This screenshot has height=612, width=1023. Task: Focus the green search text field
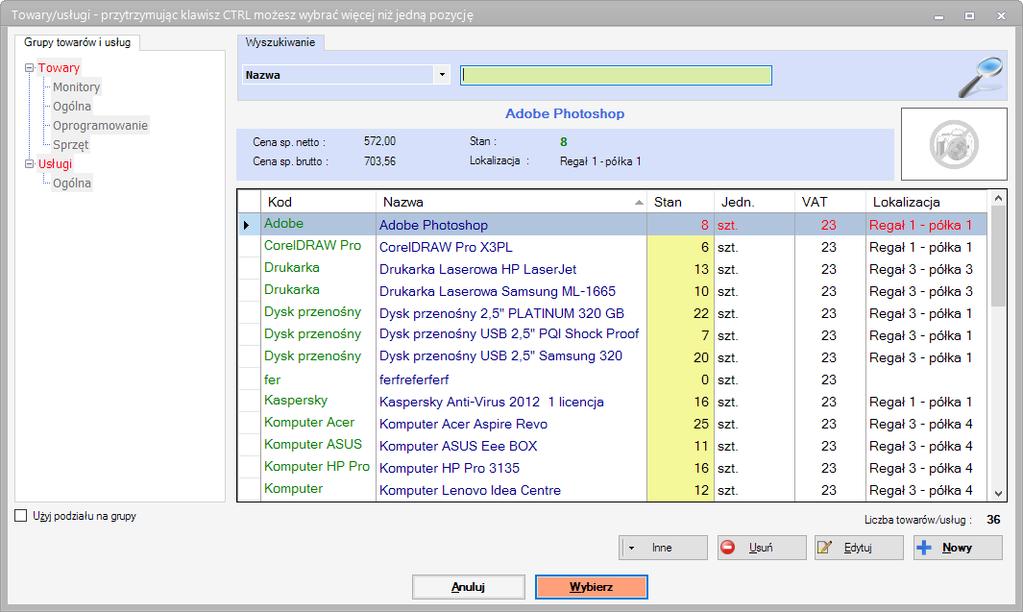(x=616, y=75)
